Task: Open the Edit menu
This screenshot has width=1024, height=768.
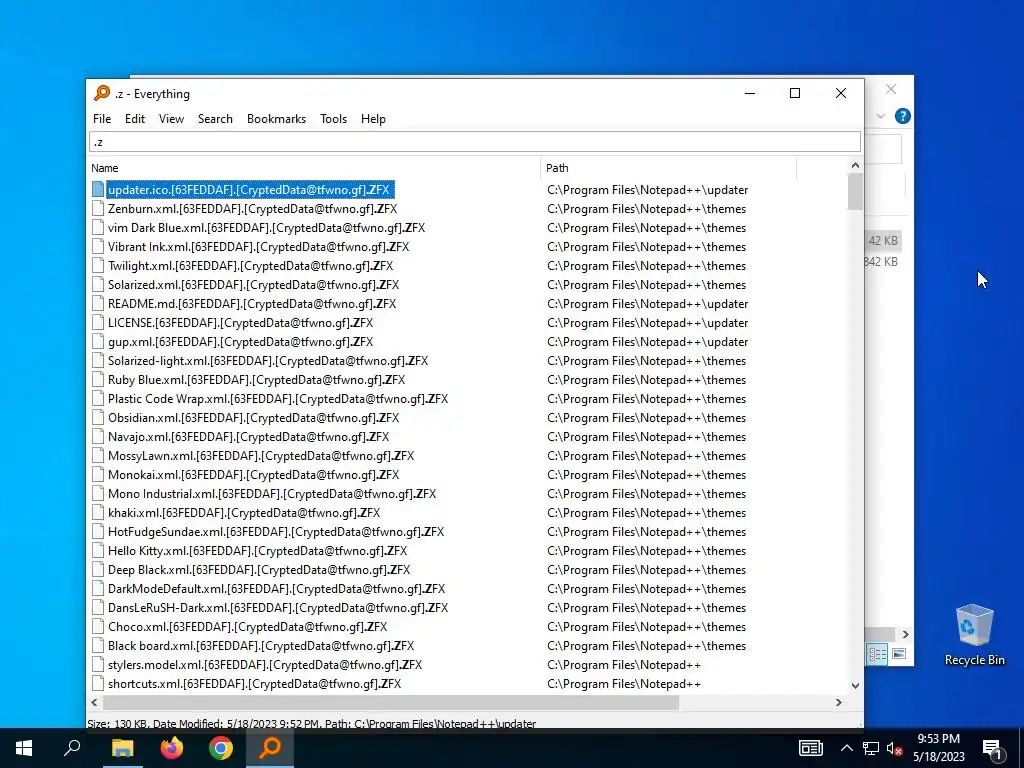Action: coord(135,119)
